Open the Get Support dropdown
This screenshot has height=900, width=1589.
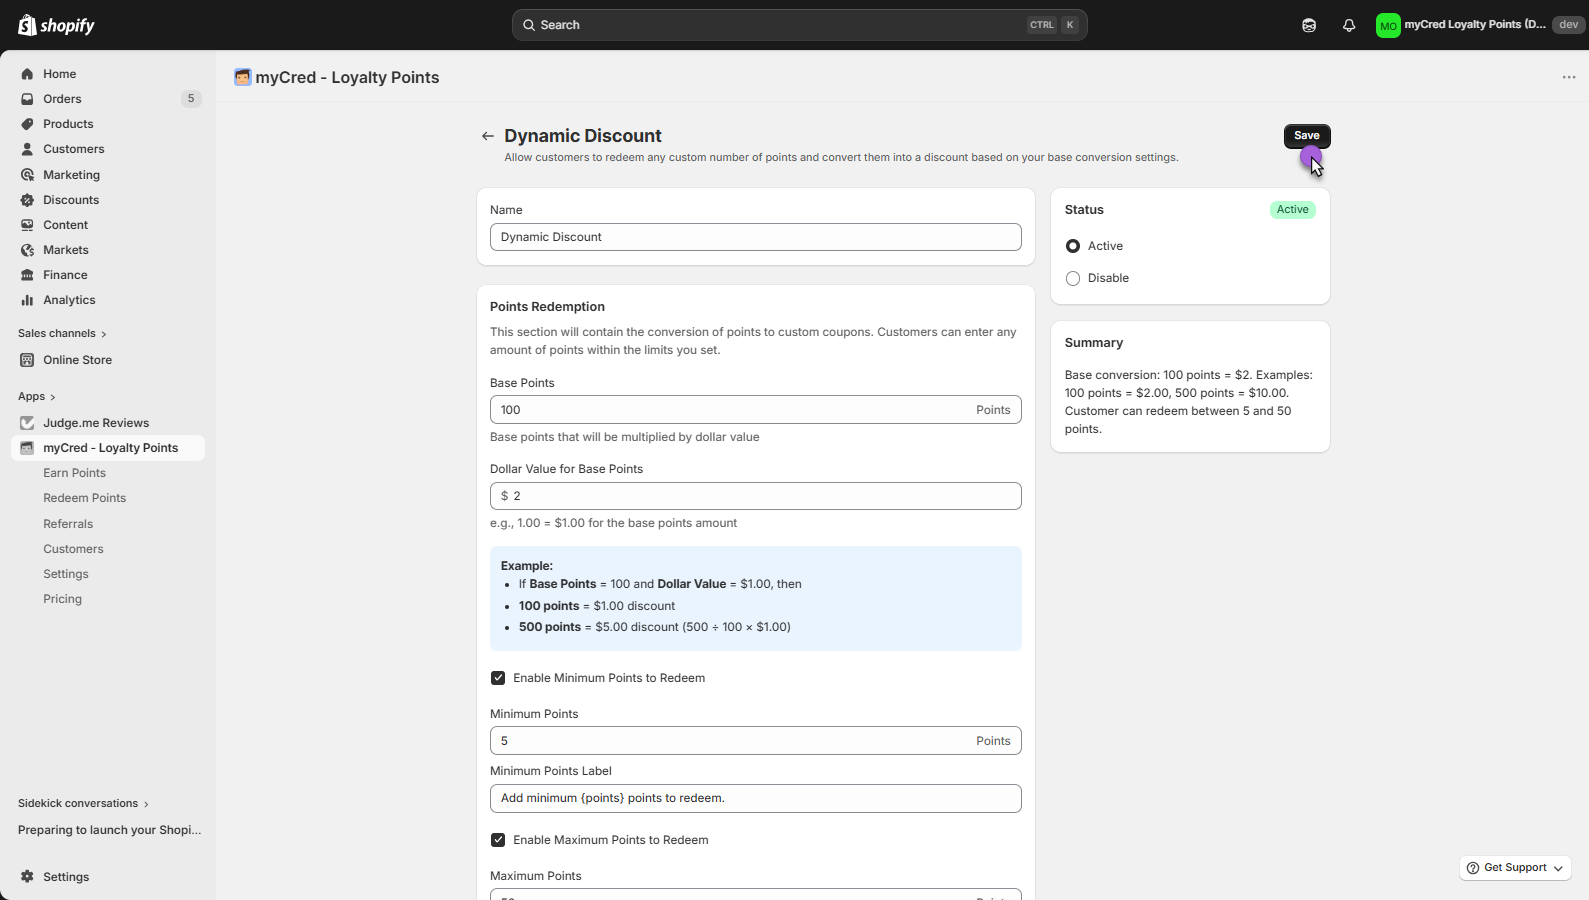[1515, 868]
